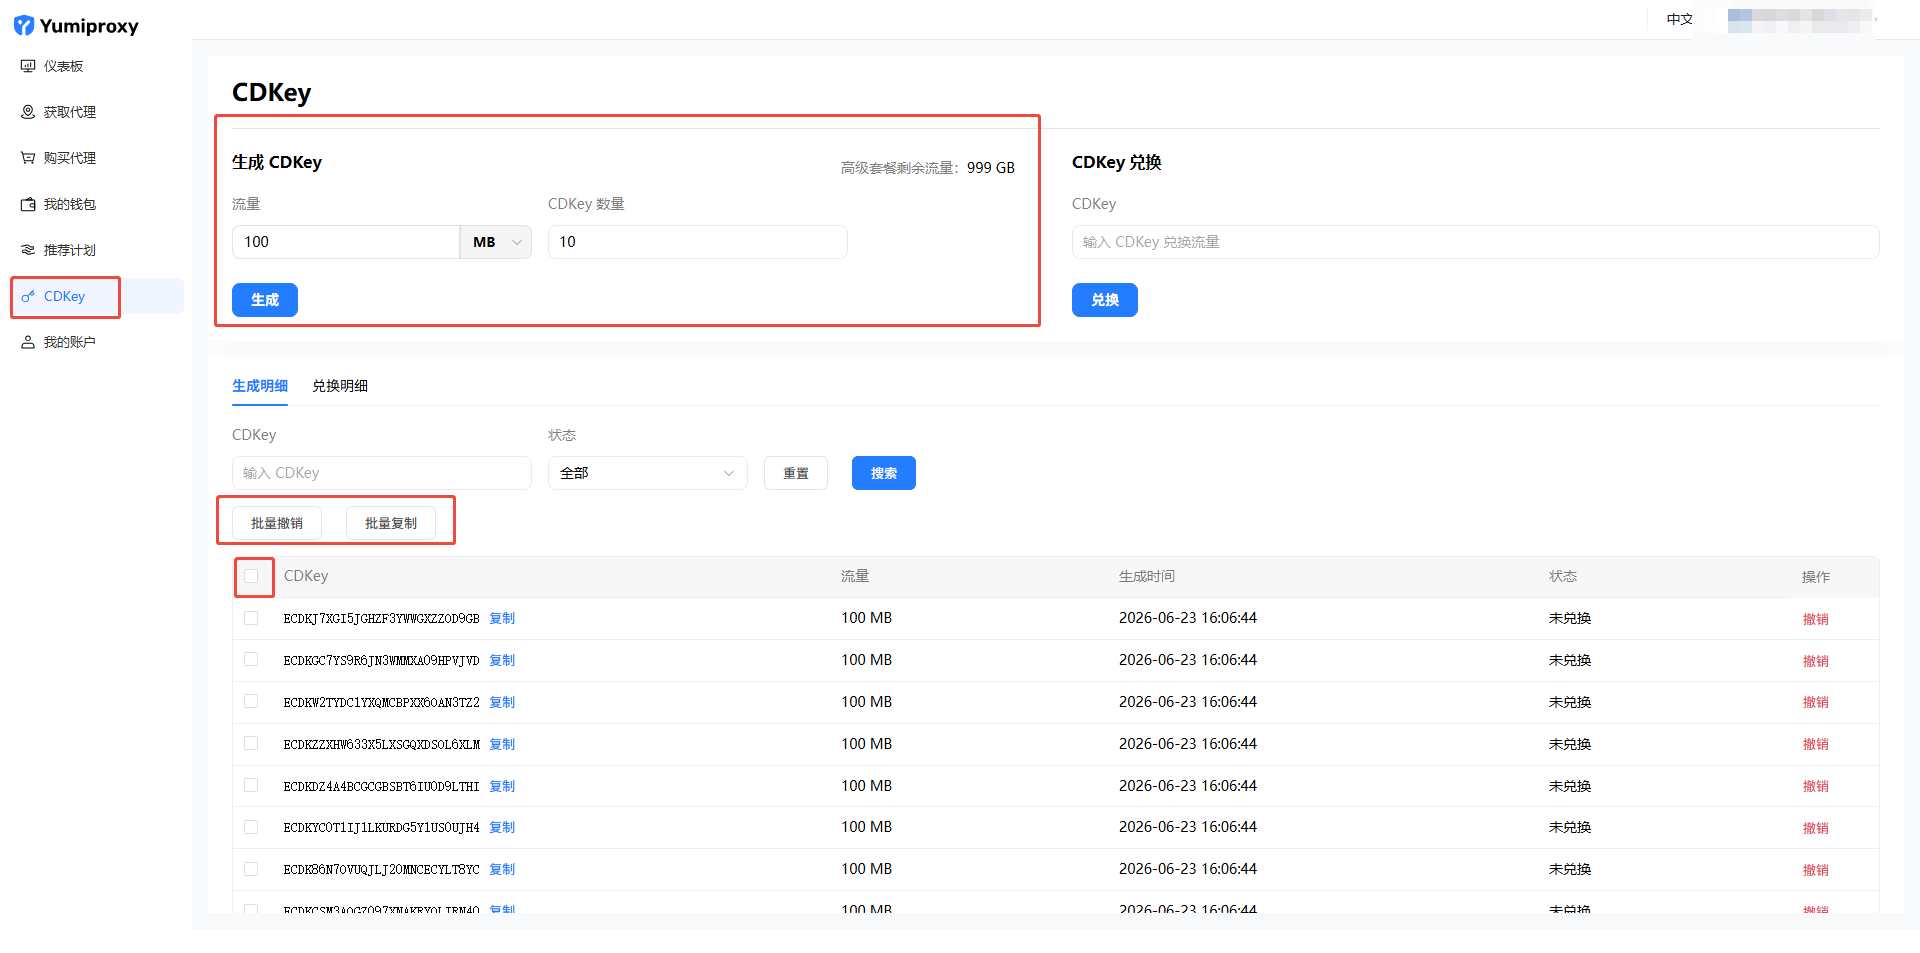Click the 状态 column header in table
The image size is (1920, 953).
(1563, 576)
